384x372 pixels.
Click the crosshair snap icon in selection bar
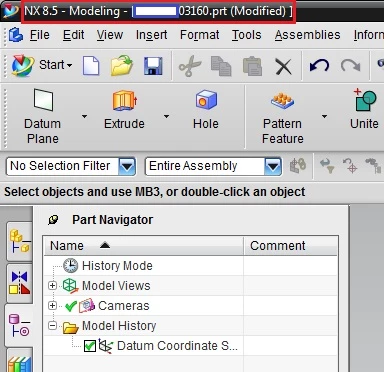click(x=350, y=166)
